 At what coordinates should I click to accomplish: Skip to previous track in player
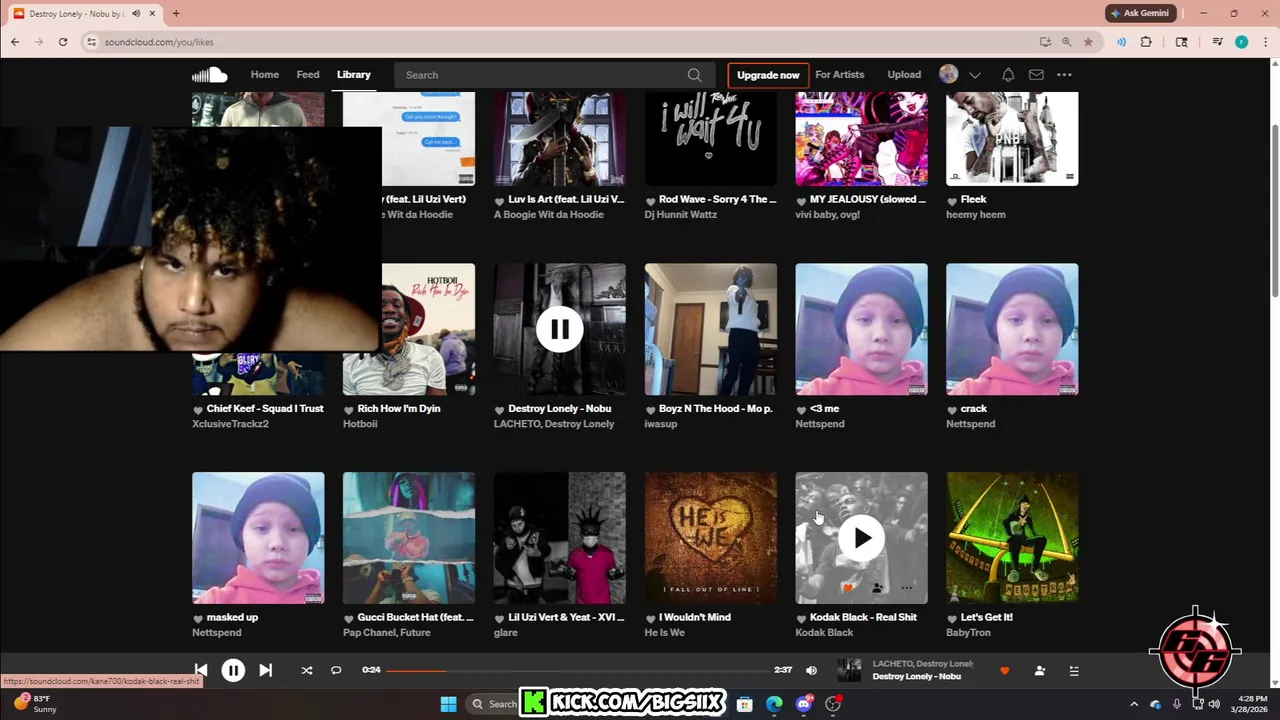coord(201,670)
